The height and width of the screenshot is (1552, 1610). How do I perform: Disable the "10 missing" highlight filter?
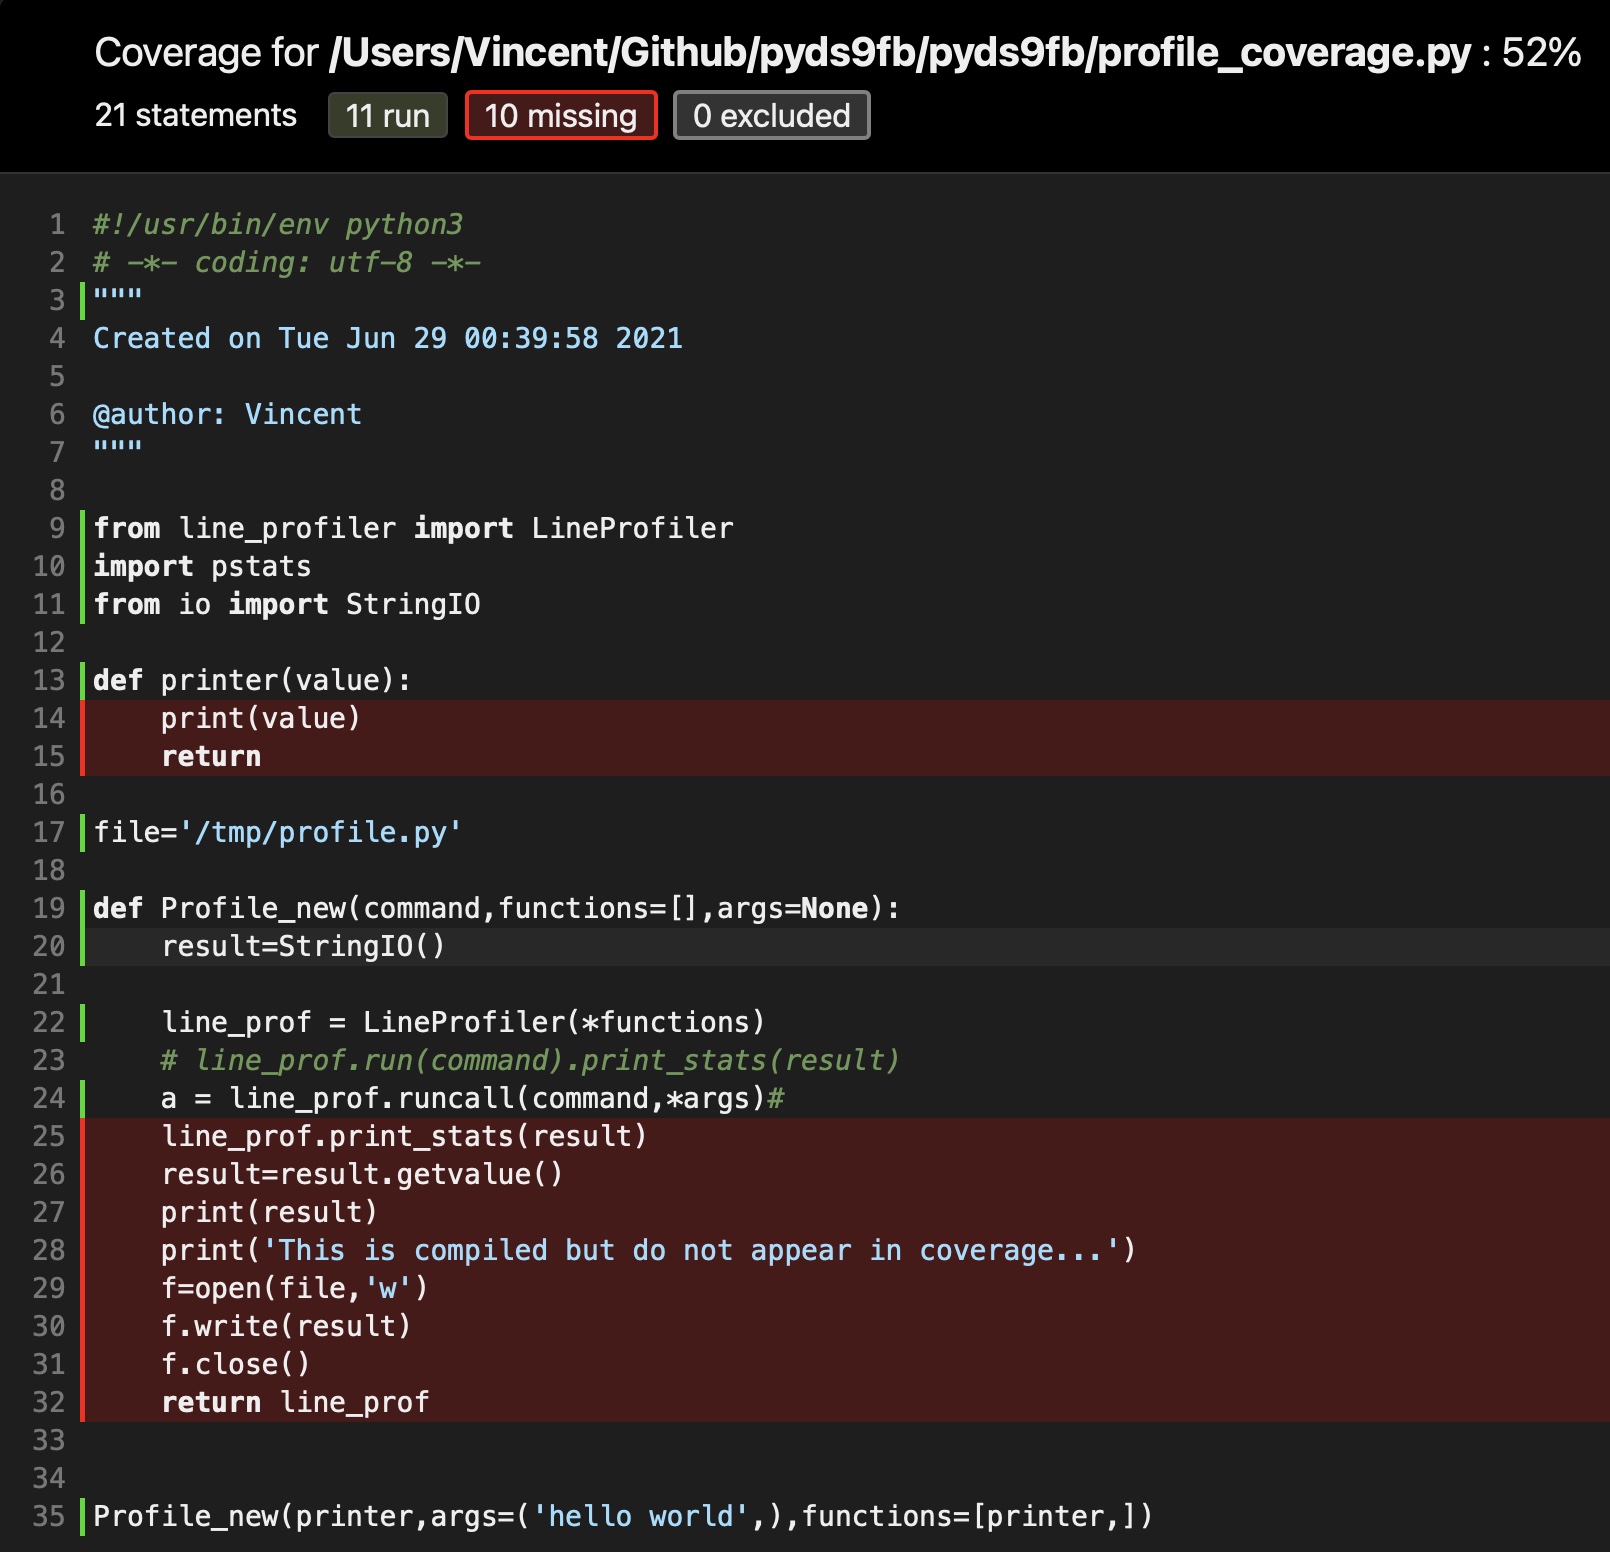pos(561,116)
